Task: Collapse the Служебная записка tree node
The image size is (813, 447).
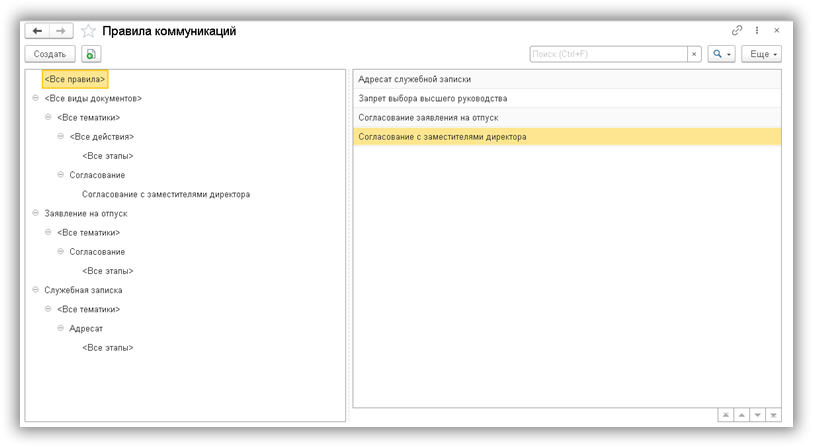Action: click(x=36, y=290)
